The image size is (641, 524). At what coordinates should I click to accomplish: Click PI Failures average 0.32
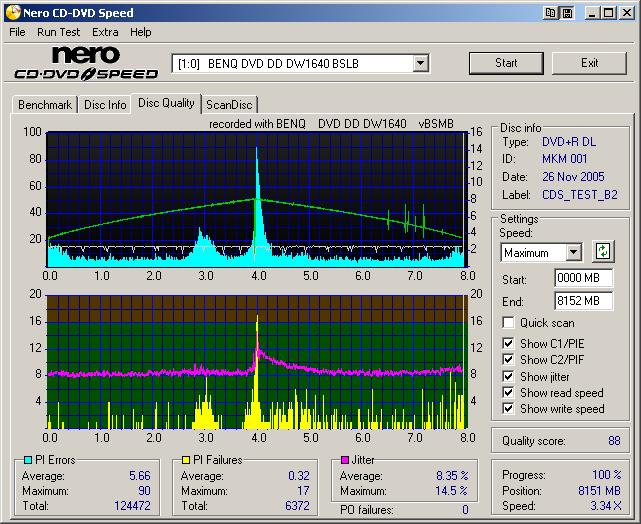tap(299, 476)
